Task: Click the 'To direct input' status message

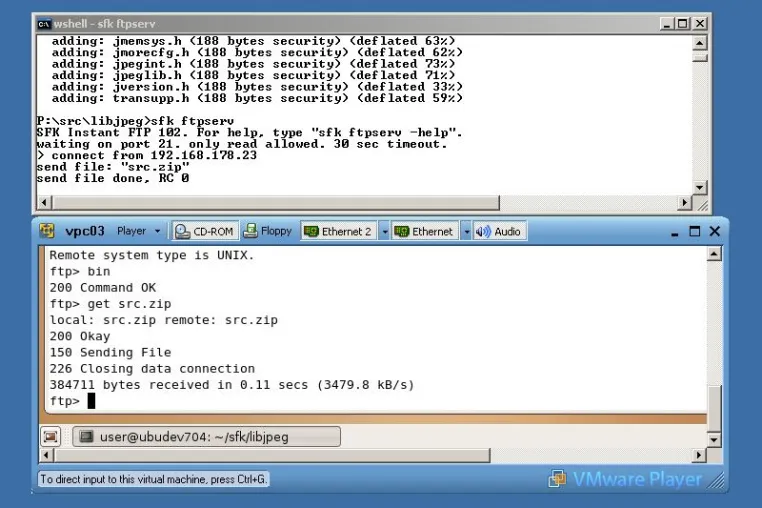Action: 154,479
